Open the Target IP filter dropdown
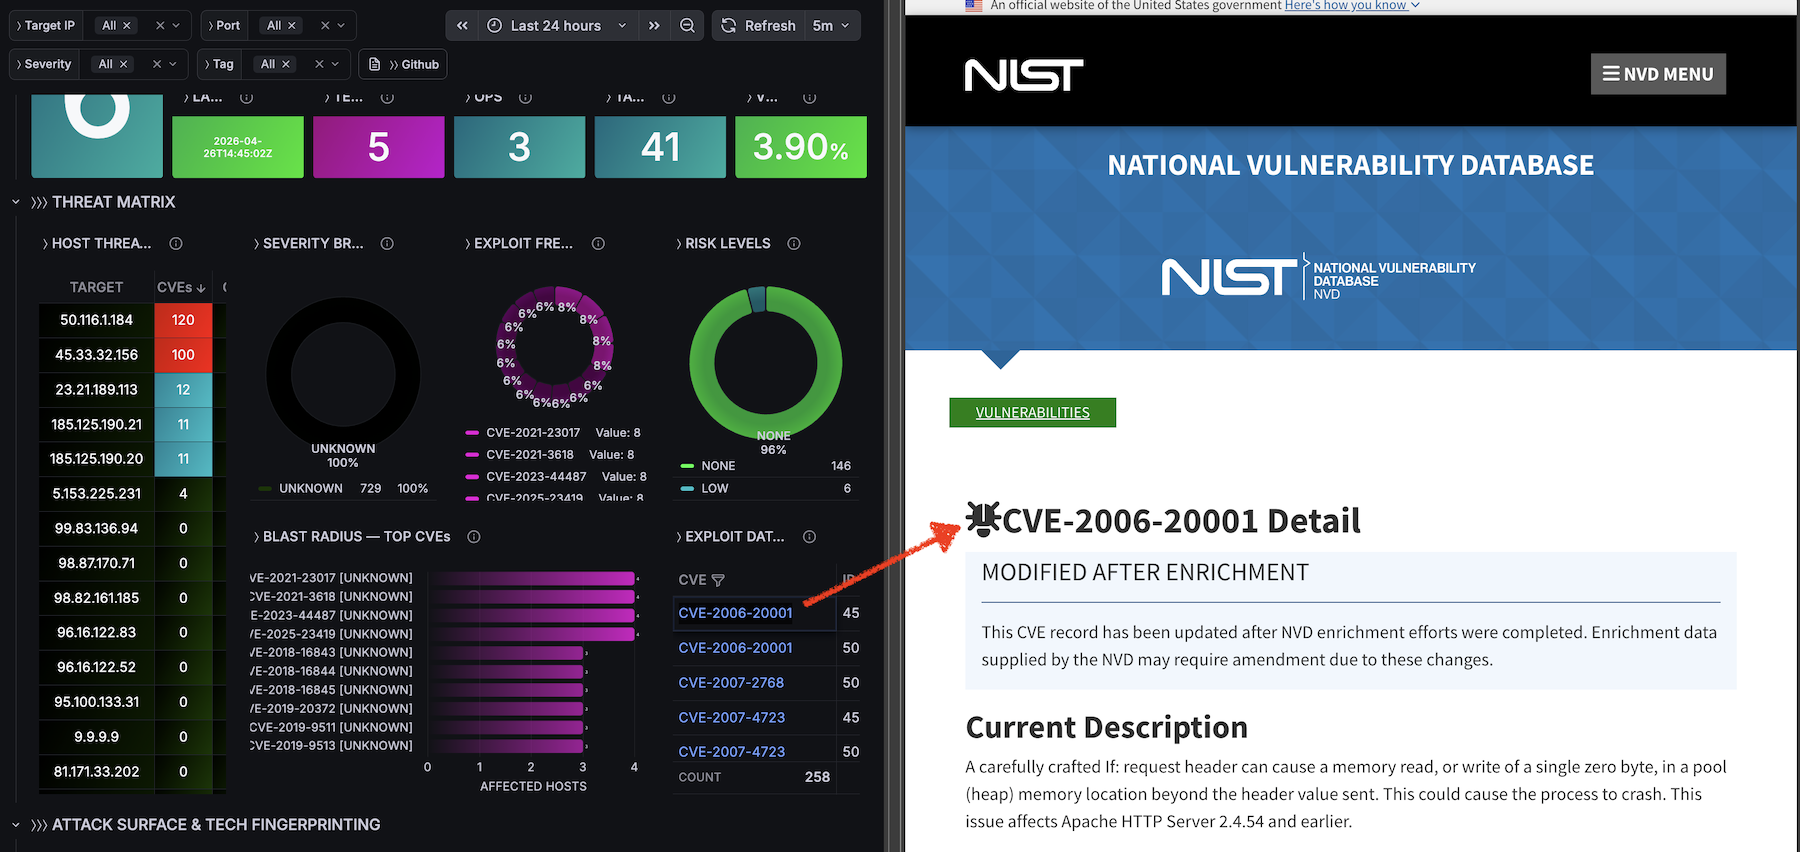Image resolution: width=1800 pixels, height=852 pixels. tap(176, 26)
